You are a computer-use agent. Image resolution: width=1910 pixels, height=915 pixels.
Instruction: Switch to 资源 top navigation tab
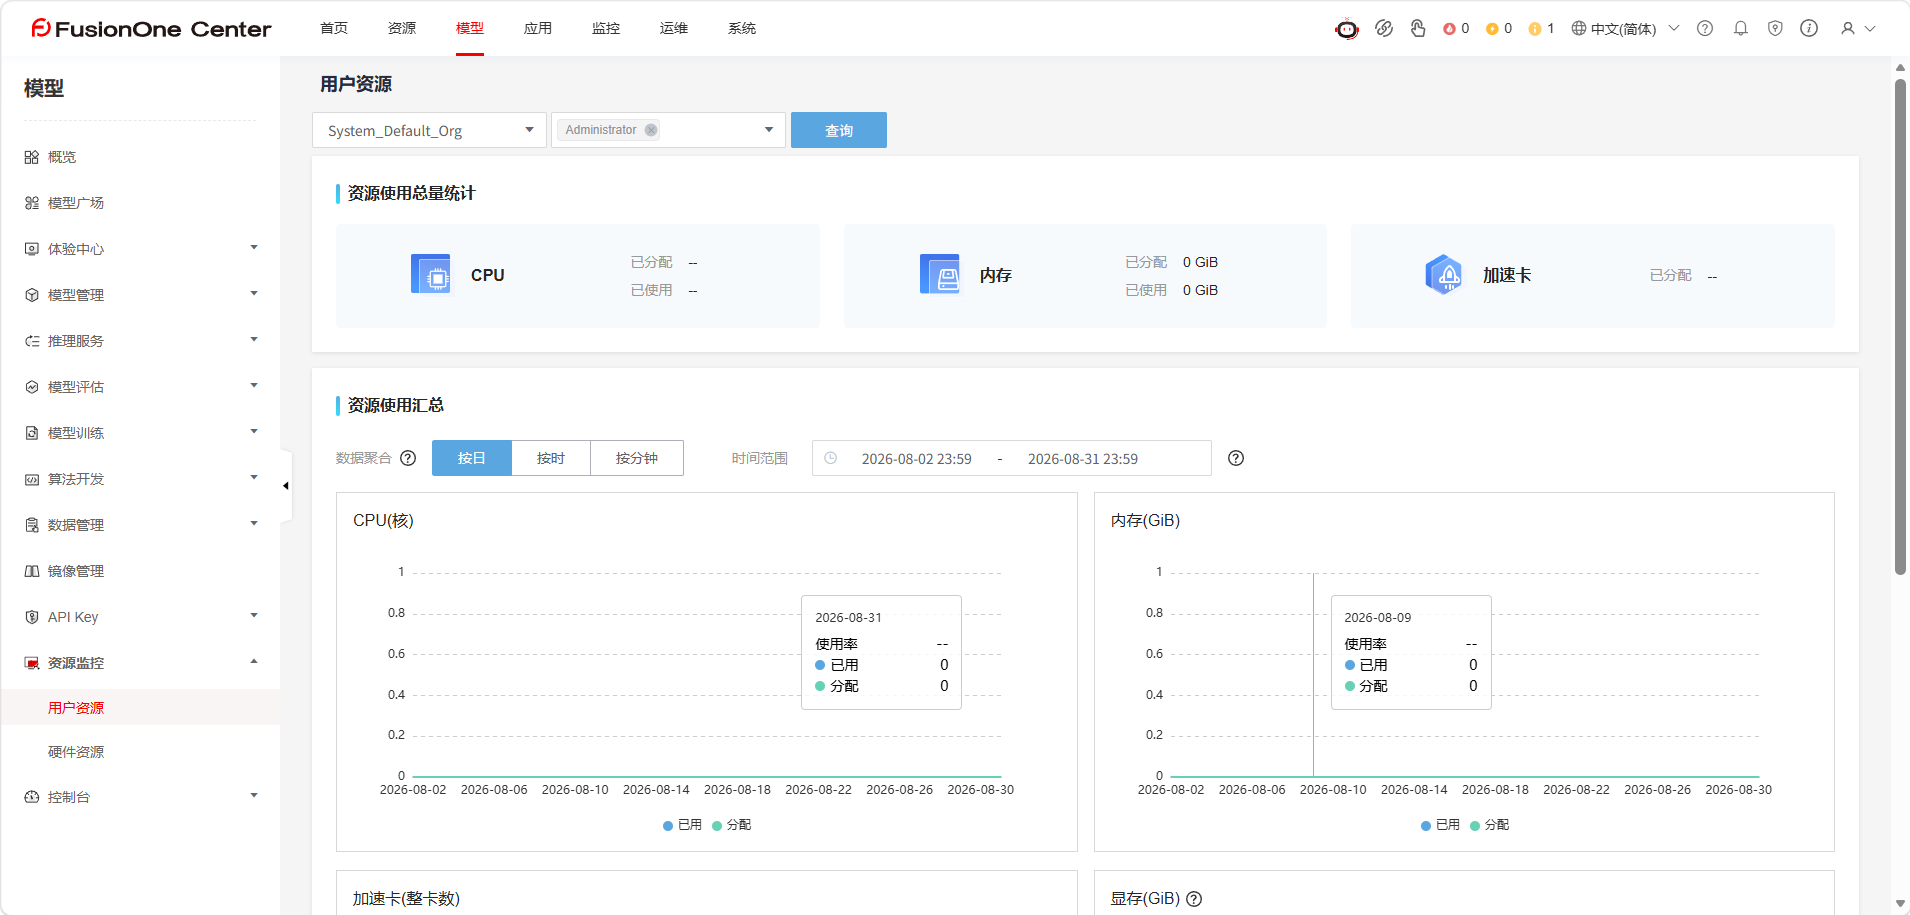point(402,28)
